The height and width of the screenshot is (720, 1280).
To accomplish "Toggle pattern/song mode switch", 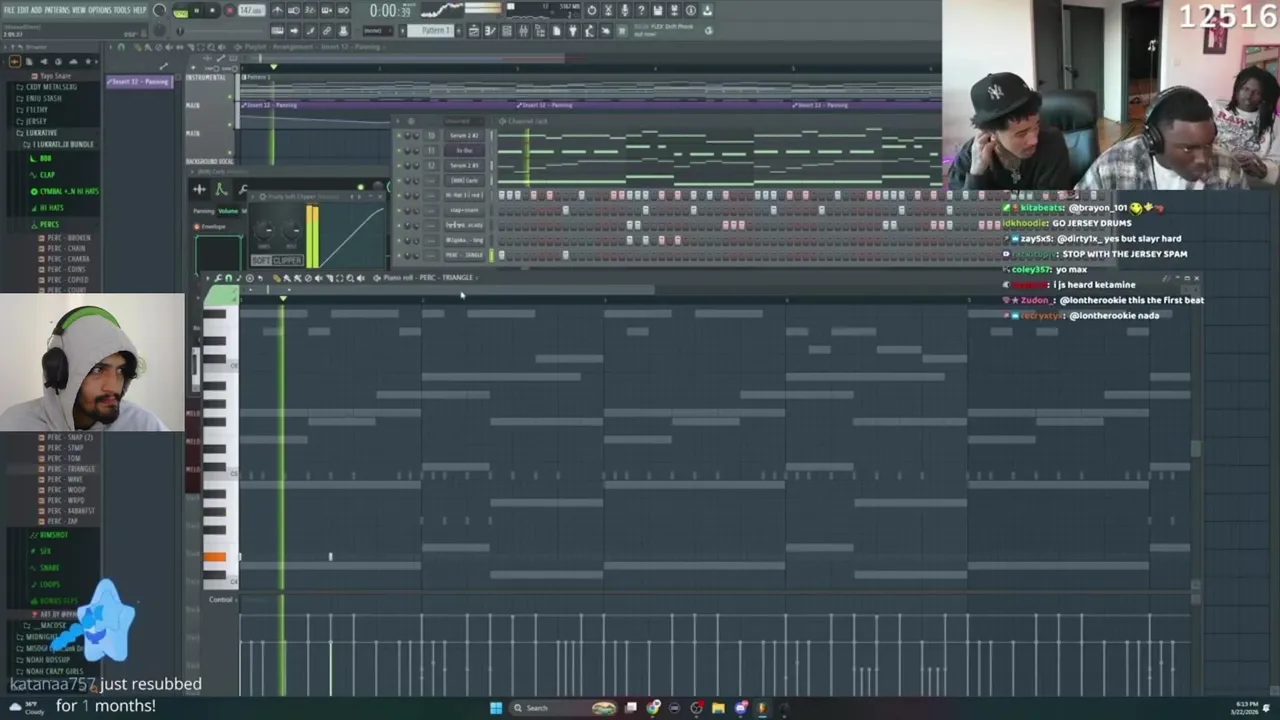I will (181, 11).
